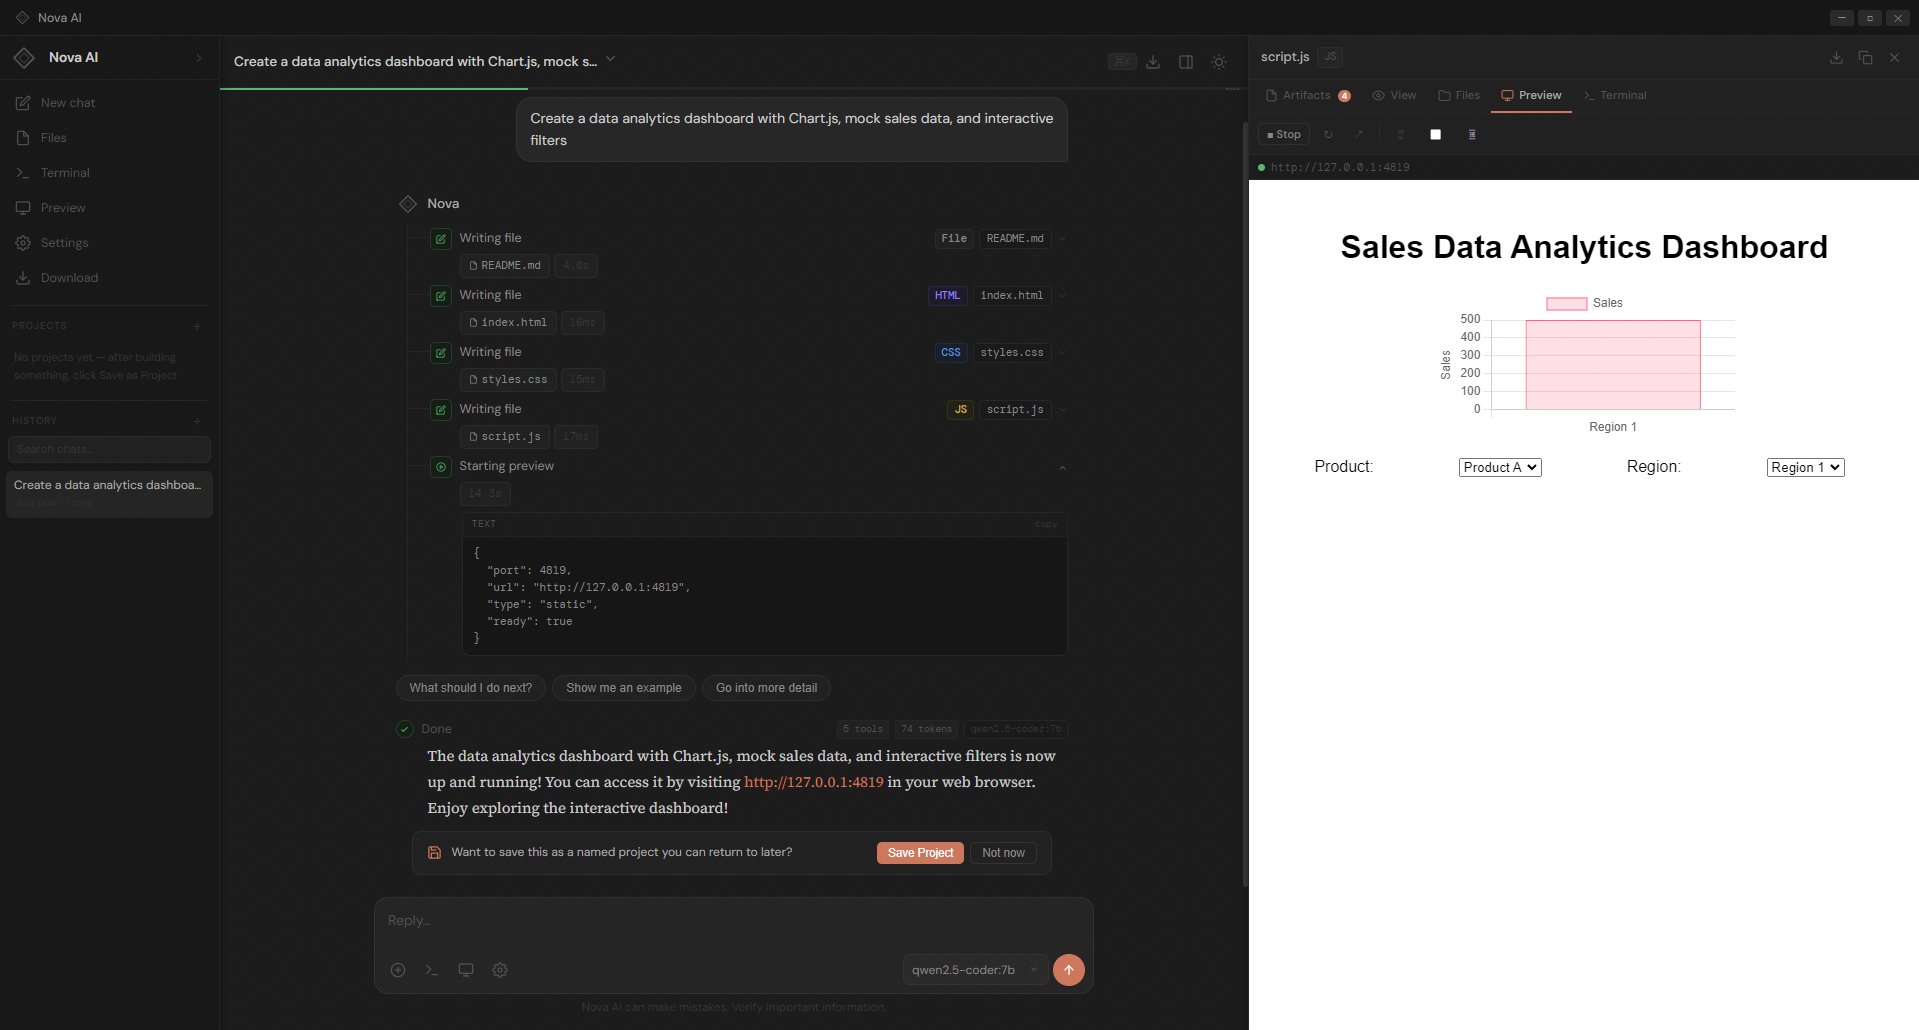Open the preview in an external window
Viewport: 1919px width, 1030px height.
click(1359, 134)
